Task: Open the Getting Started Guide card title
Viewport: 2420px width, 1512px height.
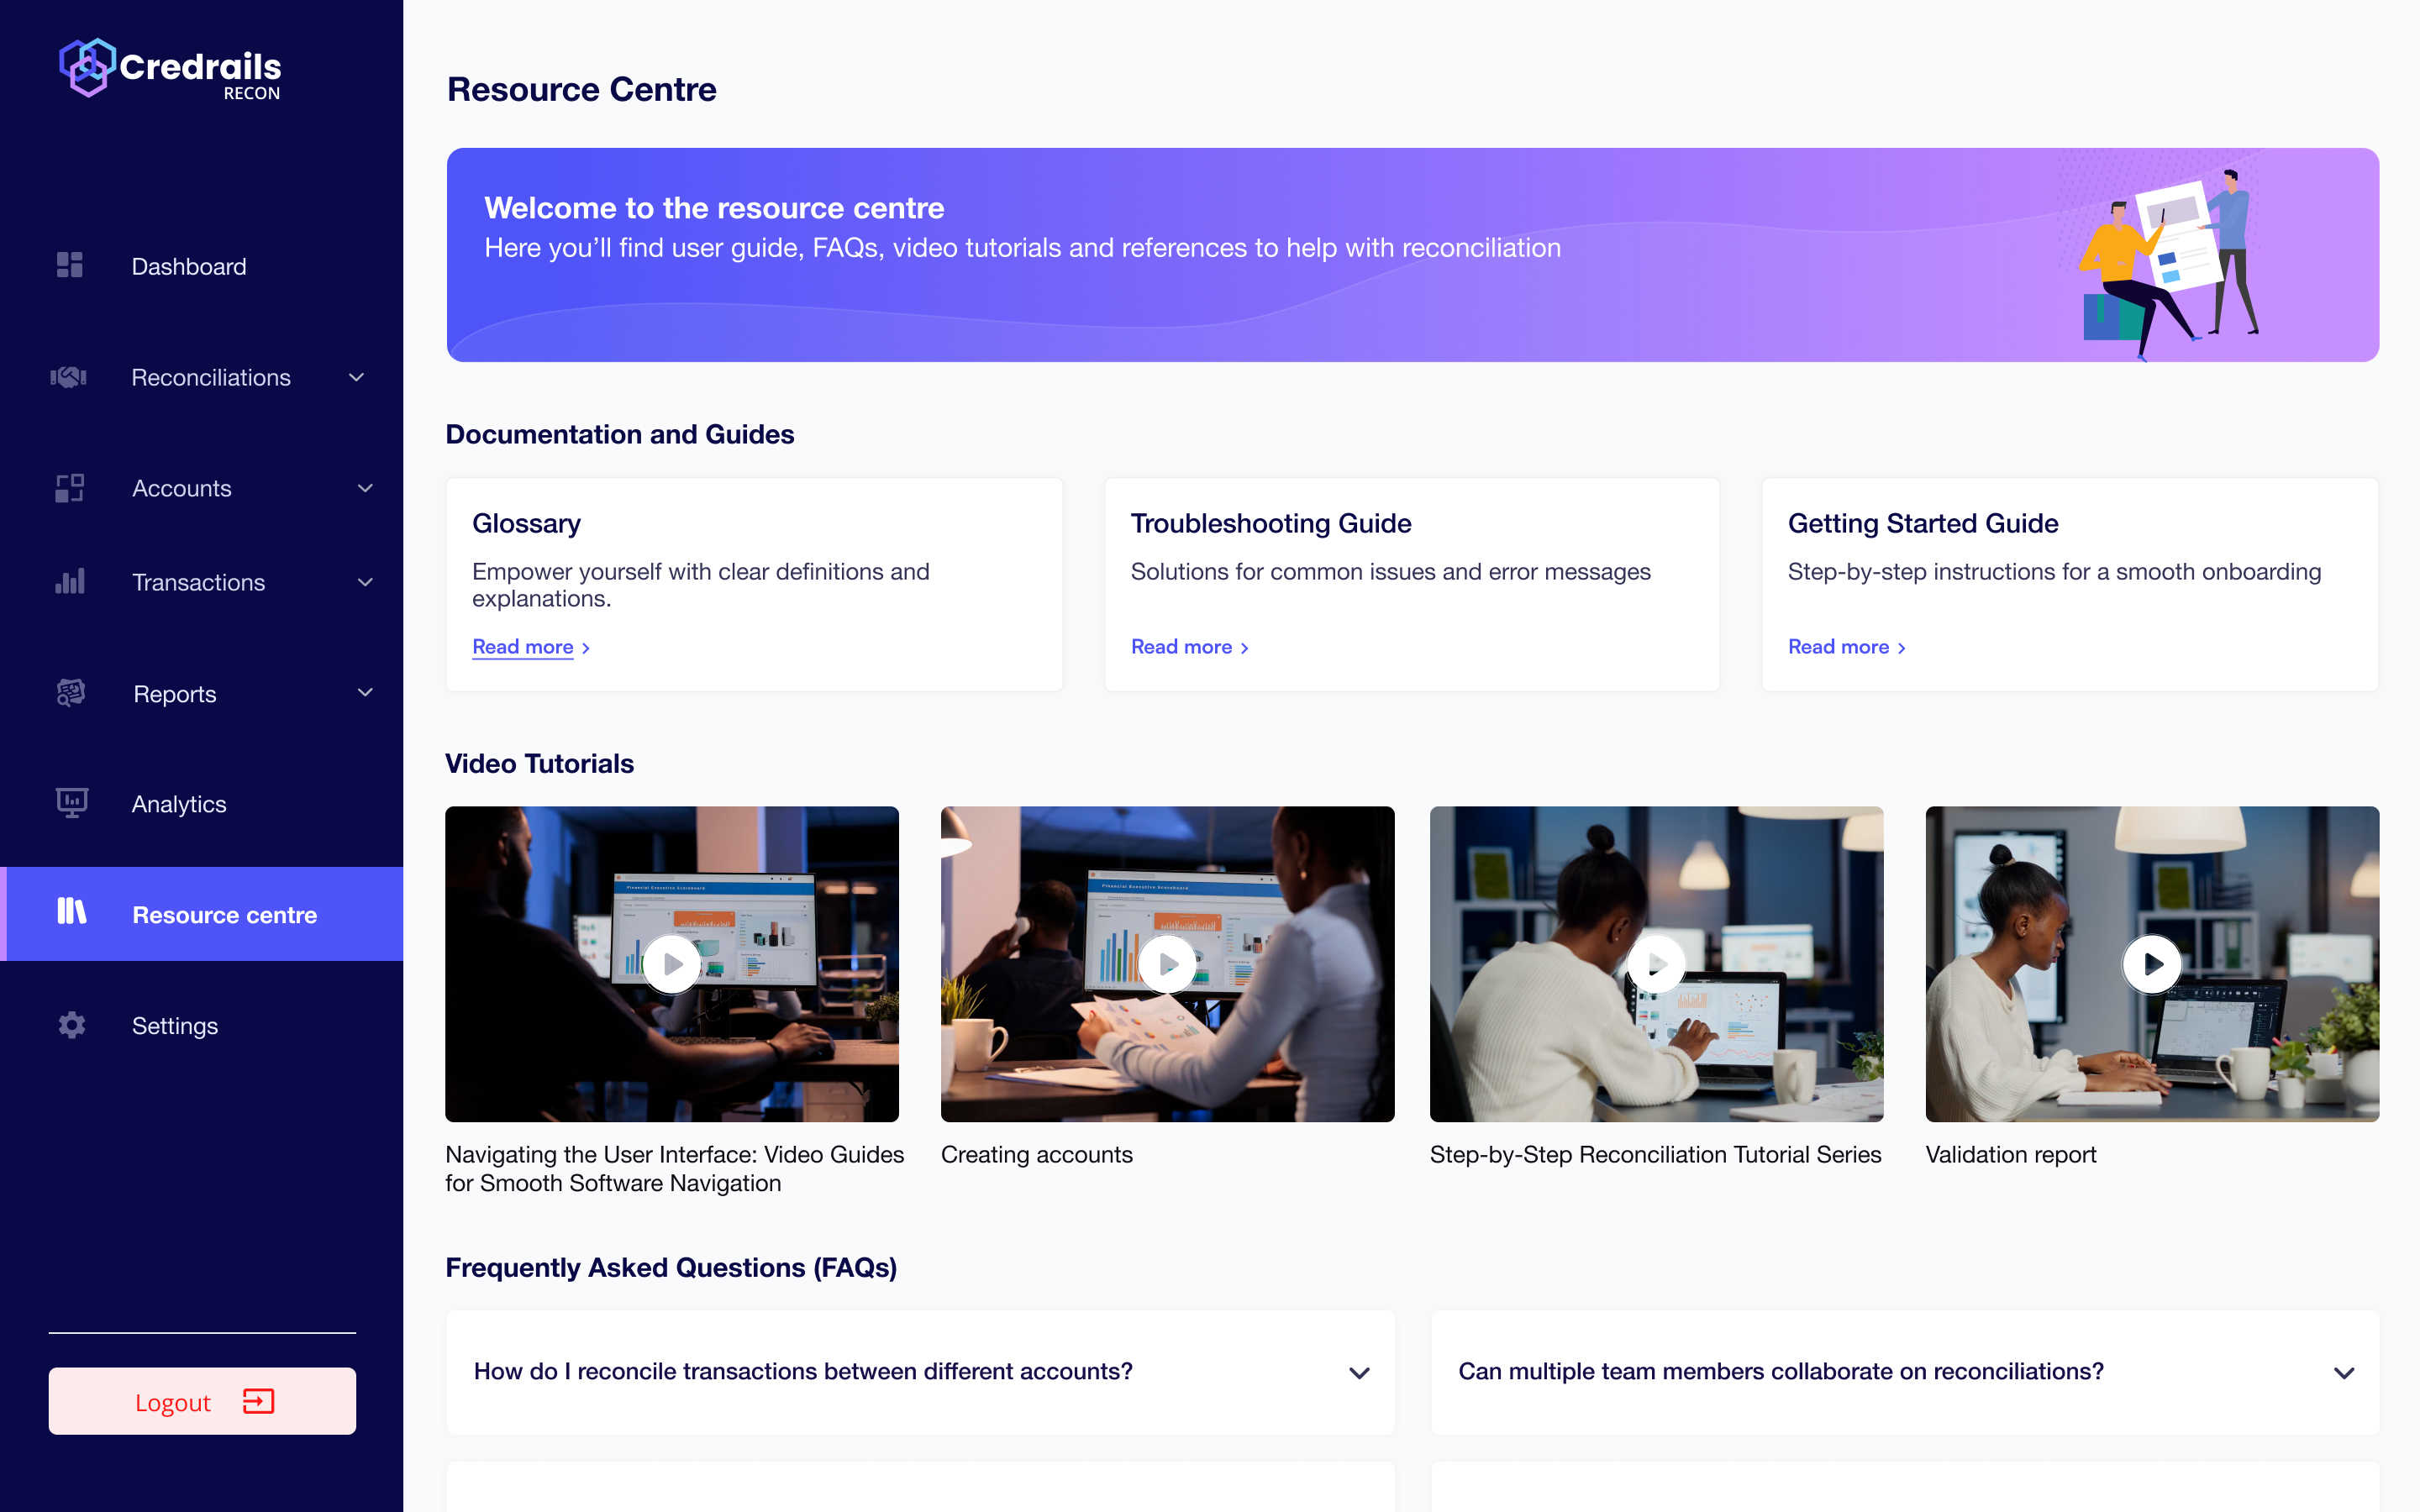Action: point(1923,523)
